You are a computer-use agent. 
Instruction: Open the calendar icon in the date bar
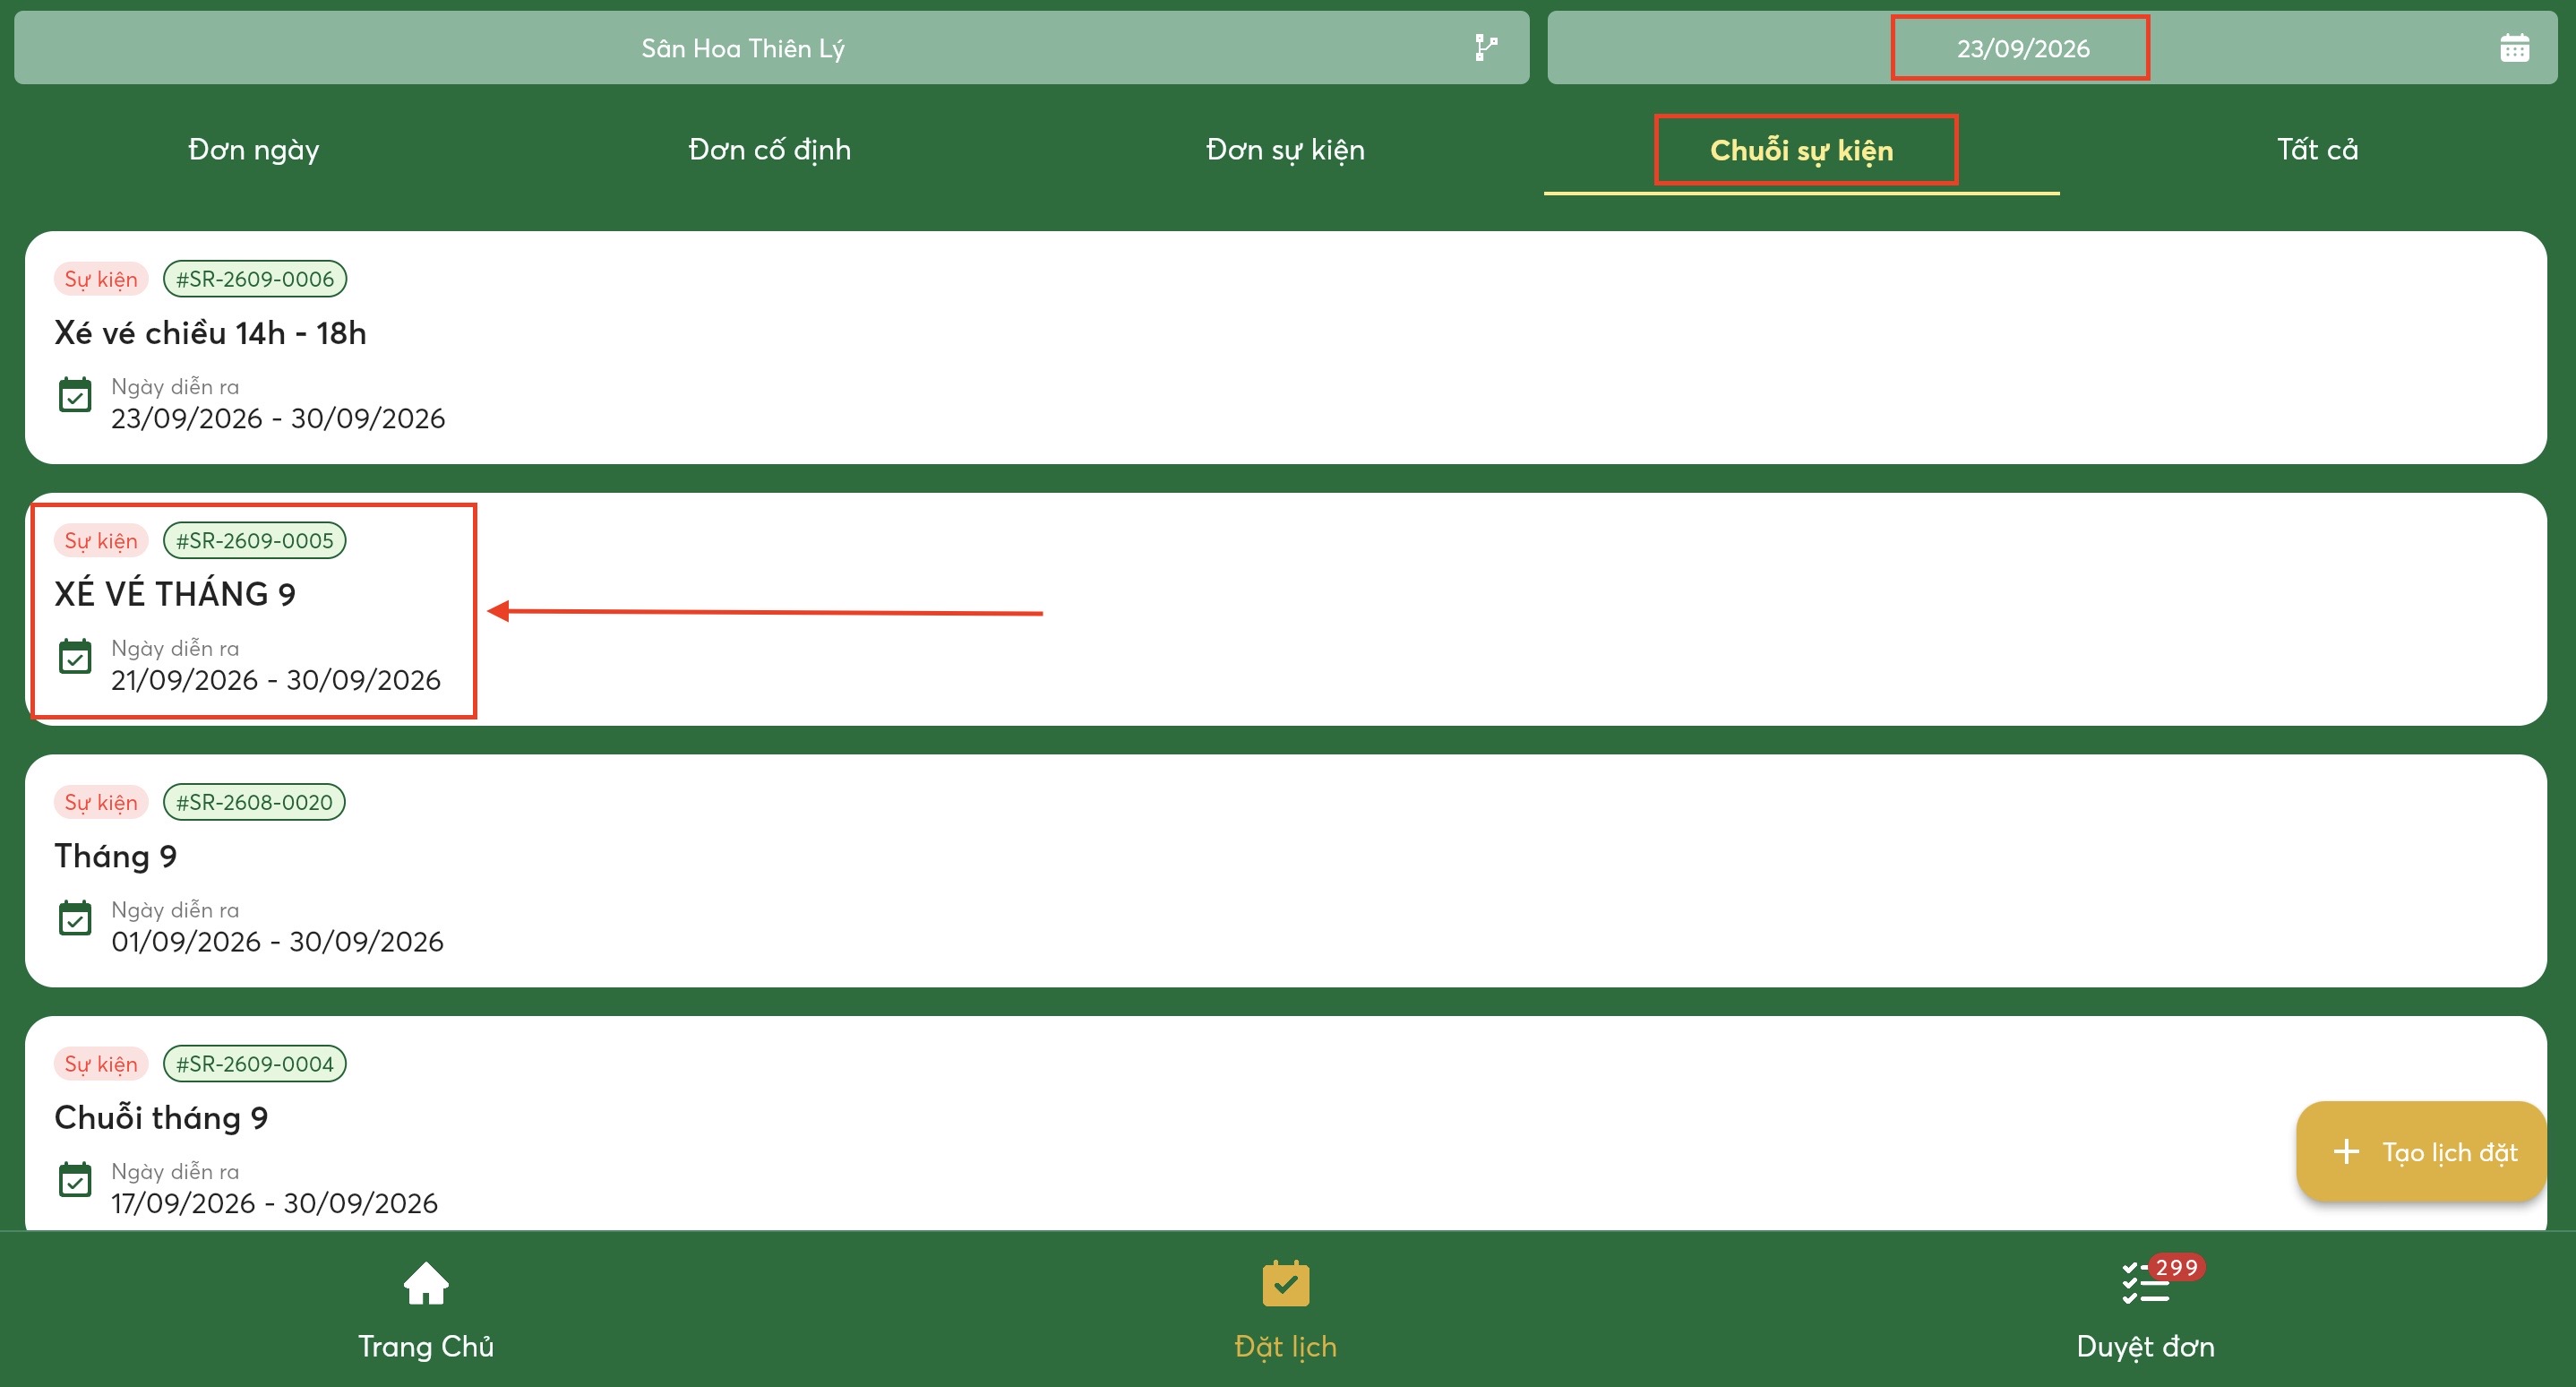coord(2514,47)
